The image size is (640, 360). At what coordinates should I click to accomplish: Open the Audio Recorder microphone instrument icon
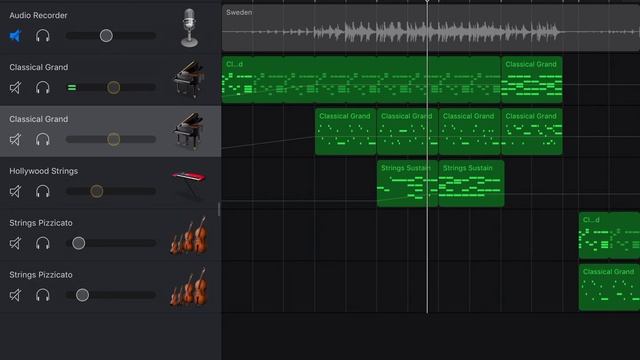(x=189, y=28)
